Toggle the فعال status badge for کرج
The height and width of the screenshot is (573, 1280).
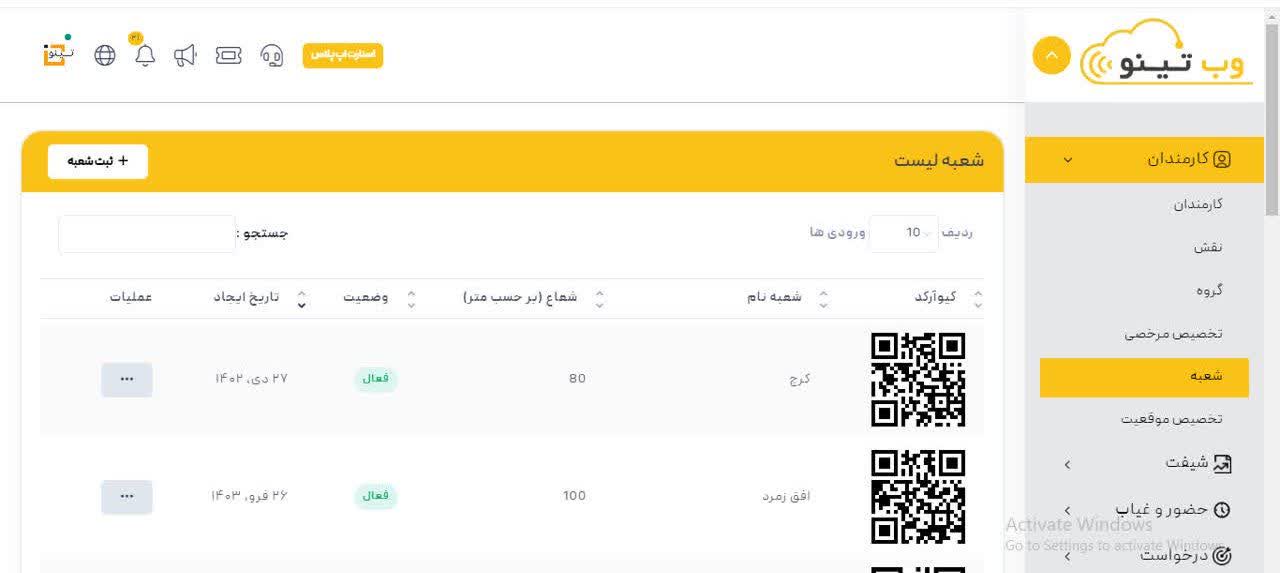(x=375, y=379)
